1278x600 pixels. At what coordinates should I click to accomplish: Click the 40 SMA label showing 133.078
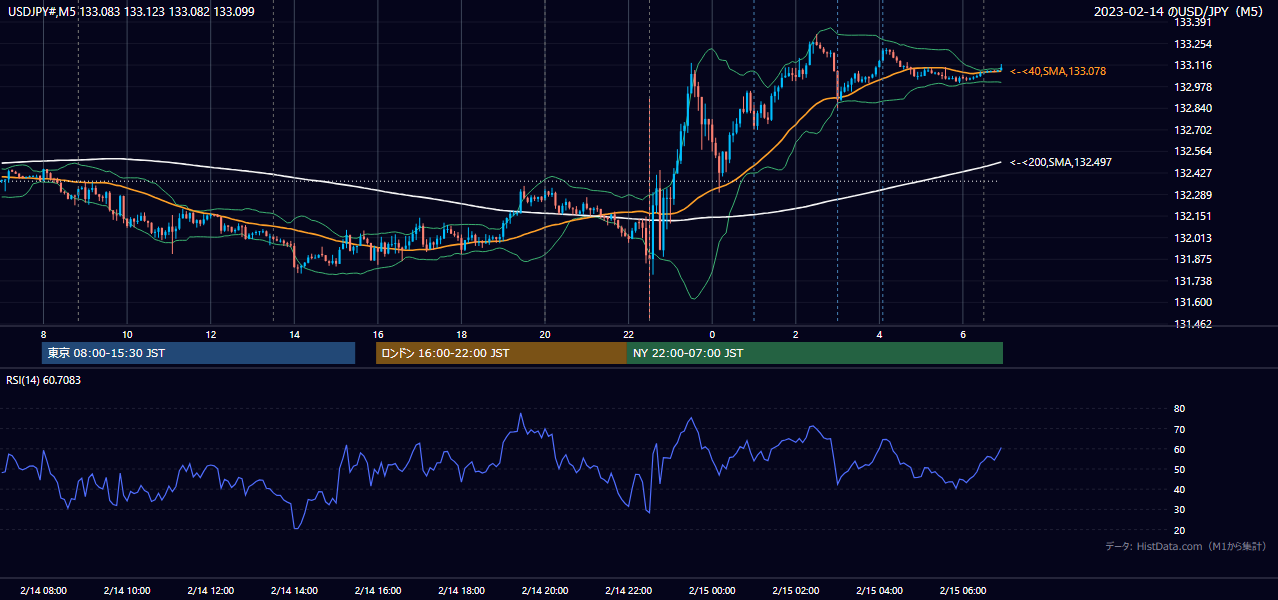(x=1058, y=71)
